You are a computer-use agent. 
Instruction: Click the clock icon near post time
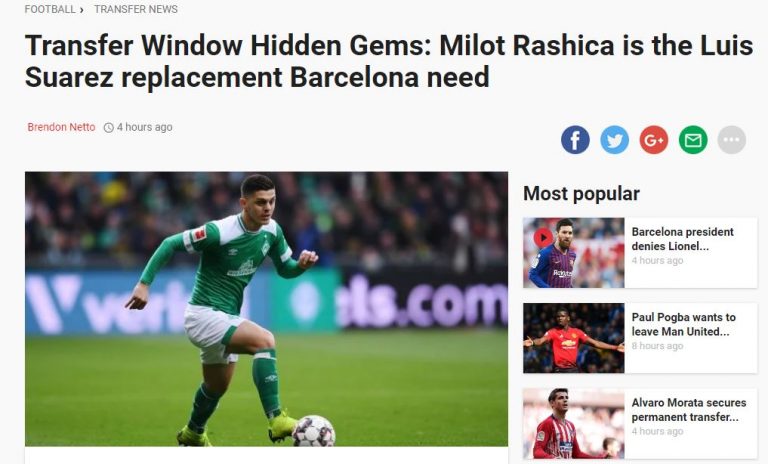point(109,127)
